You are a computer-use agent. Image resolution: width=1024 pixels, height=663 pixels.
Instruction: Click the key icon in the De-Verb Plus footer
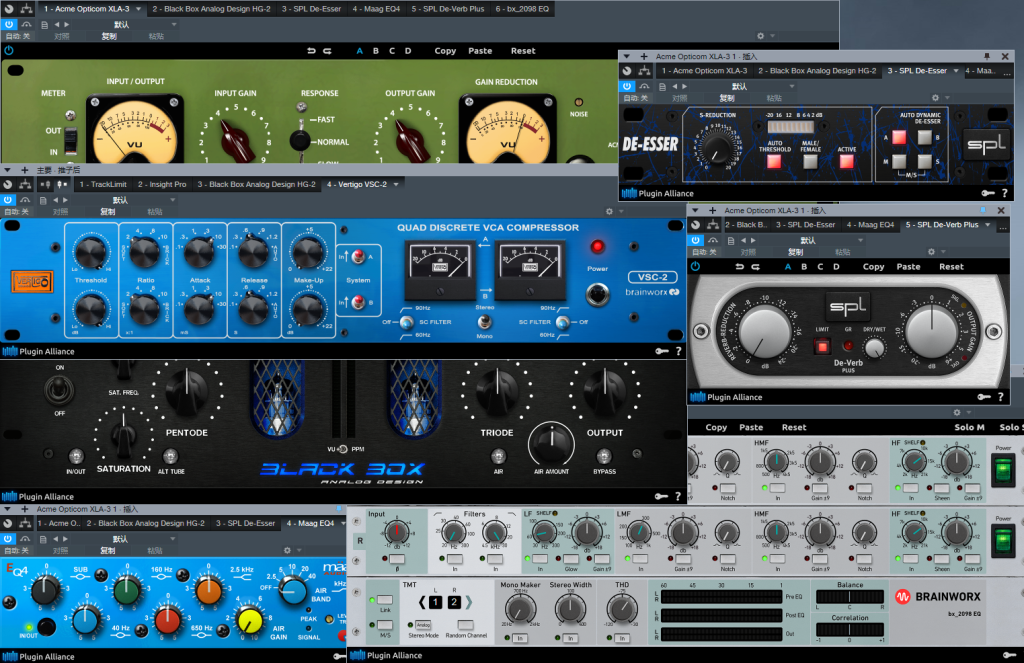[984, 397]
